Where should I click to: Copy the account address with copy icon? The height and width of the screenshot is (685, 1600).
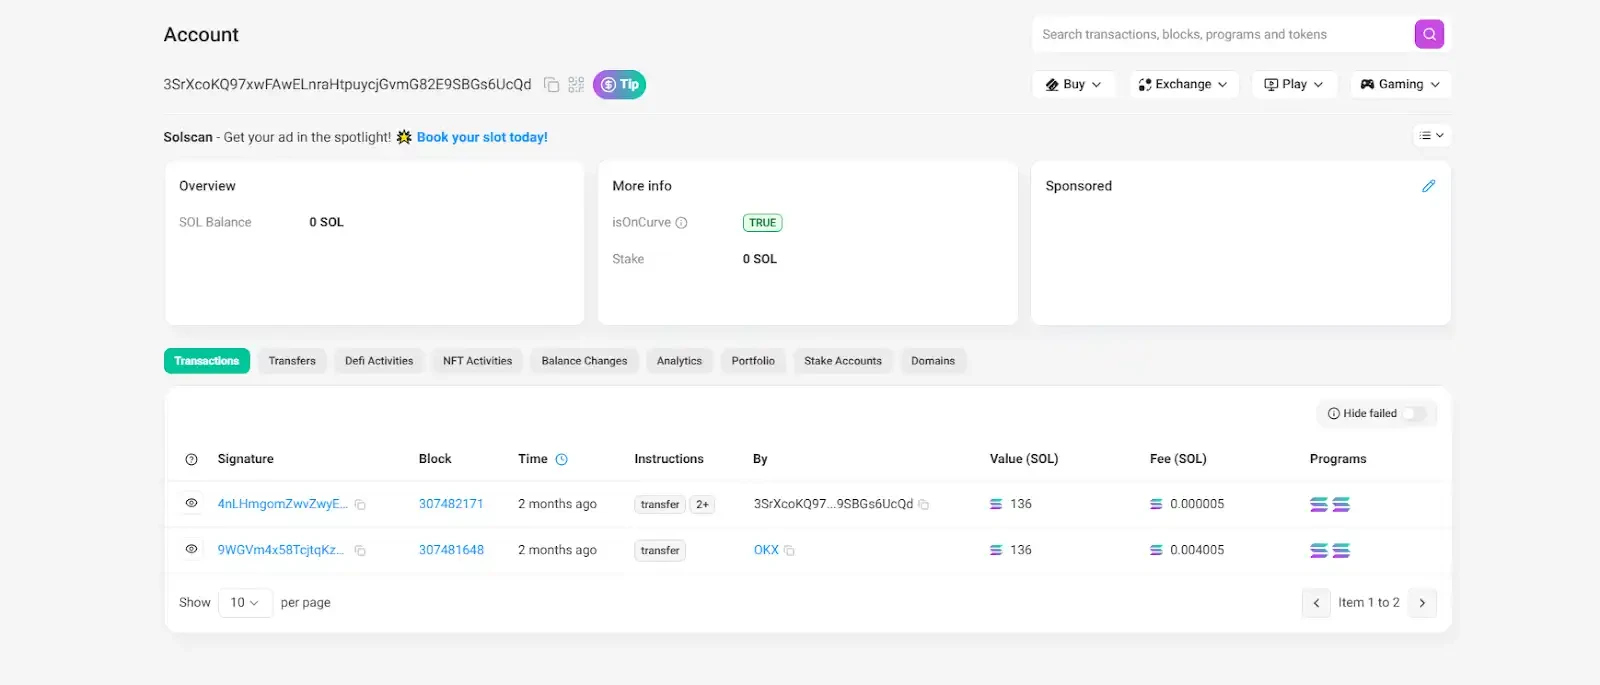[x=551, y=85]
